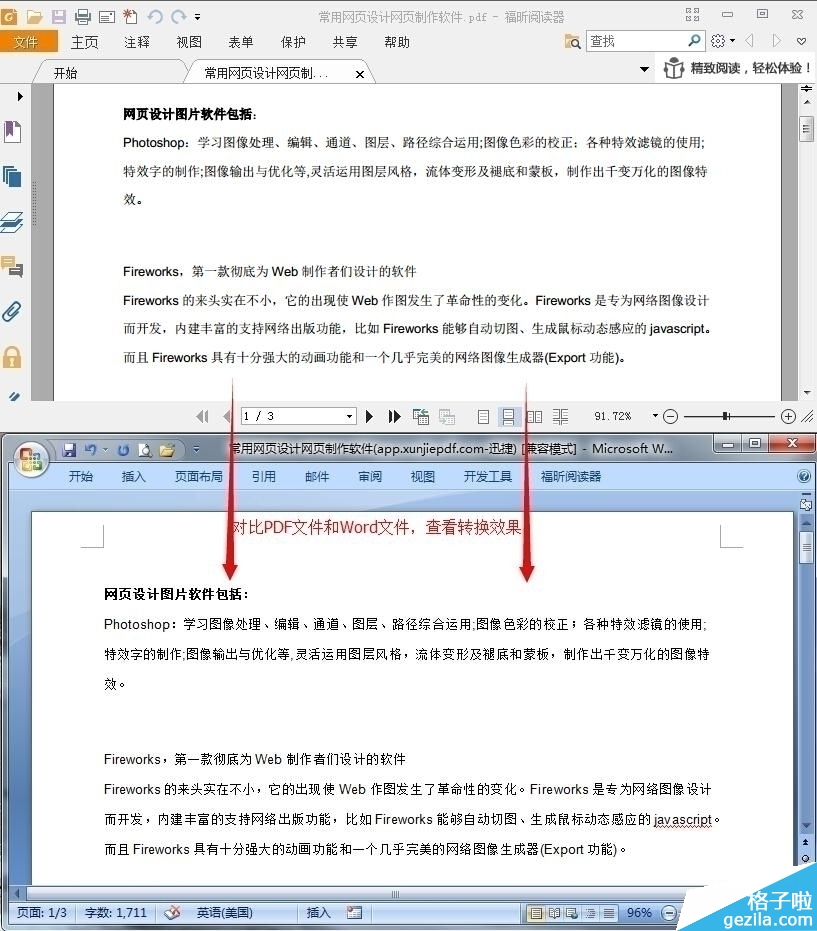Search magnifier icon in find box
The image size is (817, 931).
694,40
